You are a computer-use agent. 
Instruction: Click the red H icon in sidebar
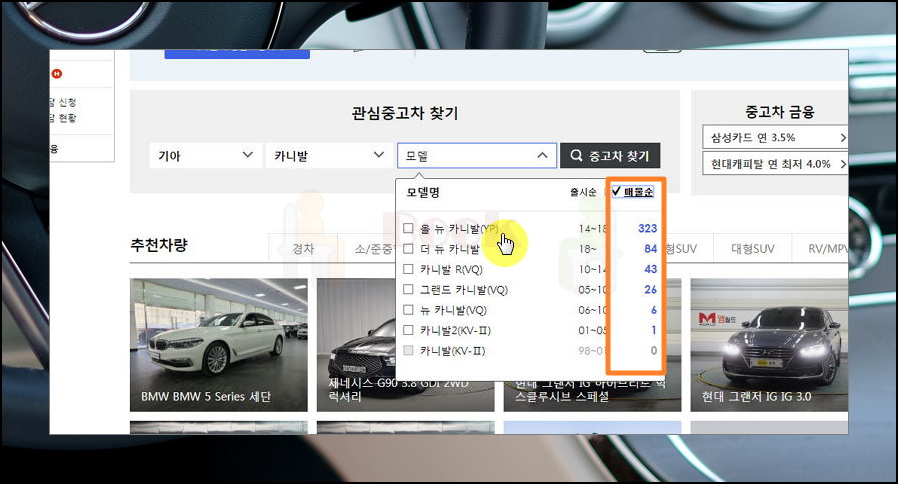tap(57, 74)
